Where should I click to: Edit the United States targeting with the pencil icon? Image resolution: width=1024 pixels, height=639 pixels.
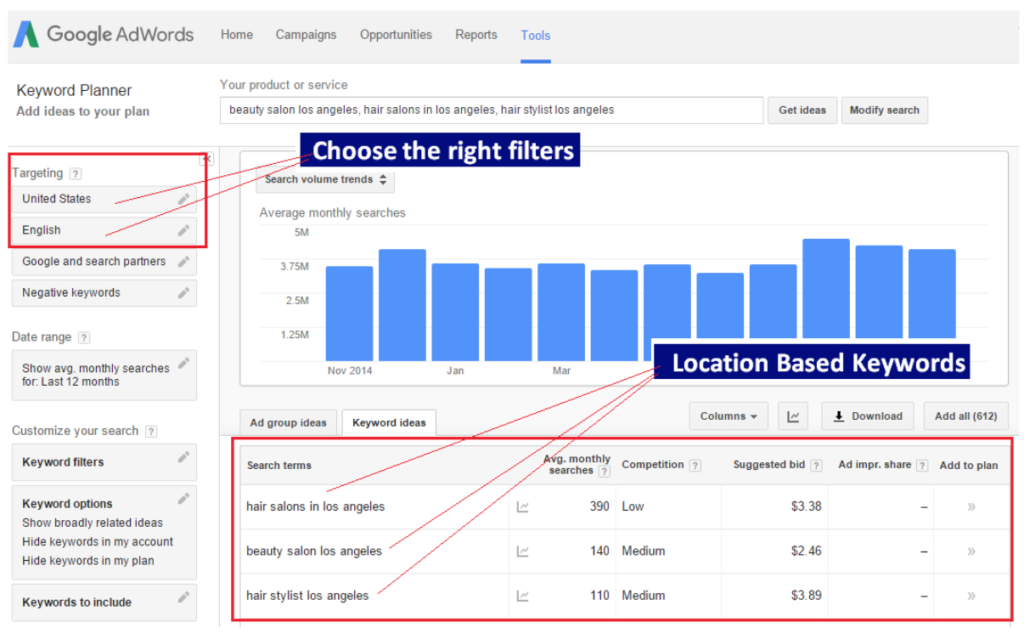183,199
